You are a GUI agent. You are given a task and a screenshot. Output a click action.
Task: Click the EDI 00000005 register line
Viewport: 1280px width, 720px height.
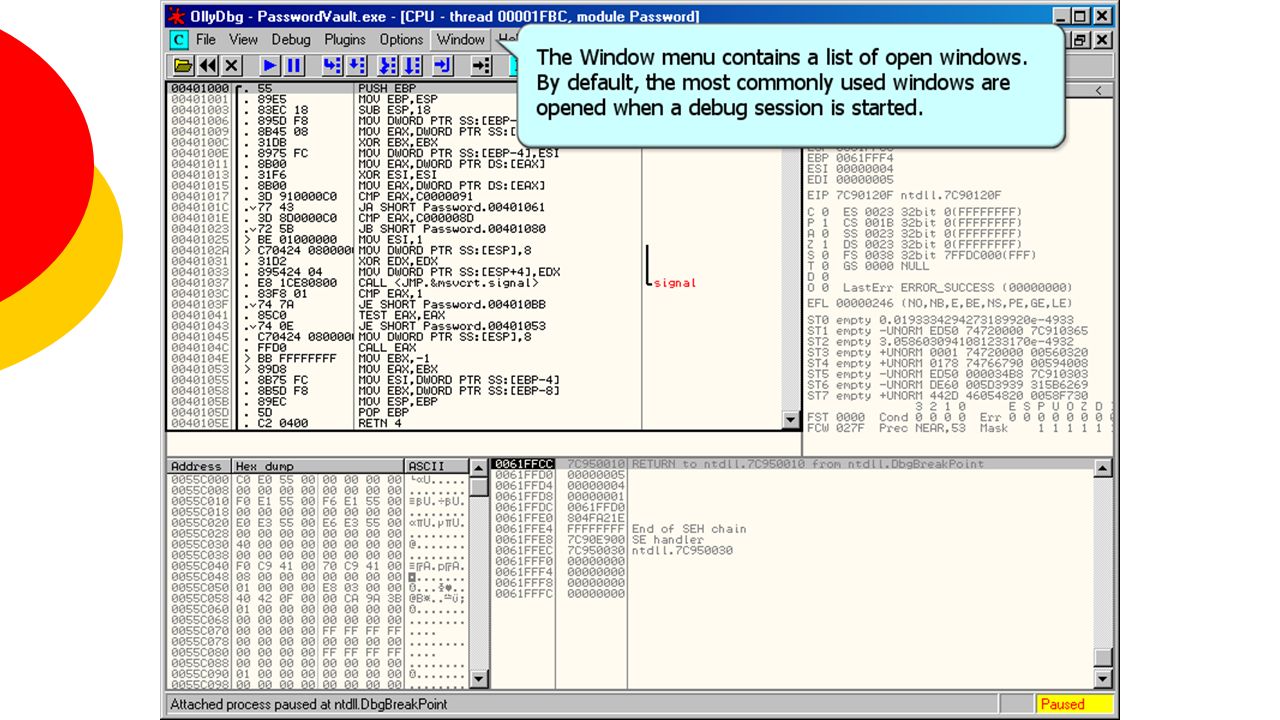tap(851, 180)
